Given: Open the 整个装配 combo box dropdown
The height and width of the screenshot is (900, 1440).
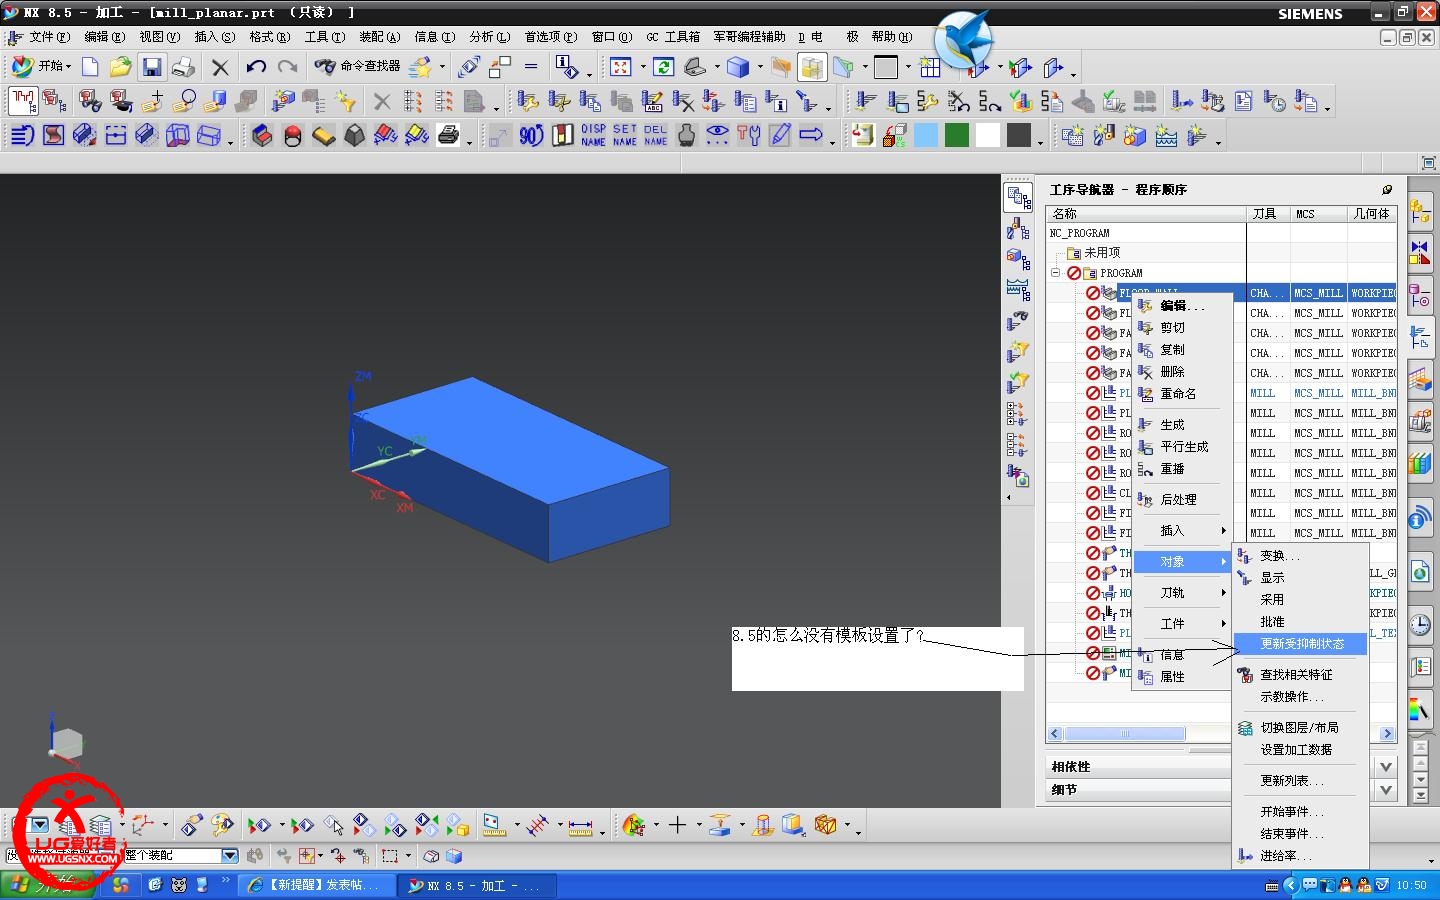Looking at the screenshot, I should pyautogui.click(x=229, y=856).
